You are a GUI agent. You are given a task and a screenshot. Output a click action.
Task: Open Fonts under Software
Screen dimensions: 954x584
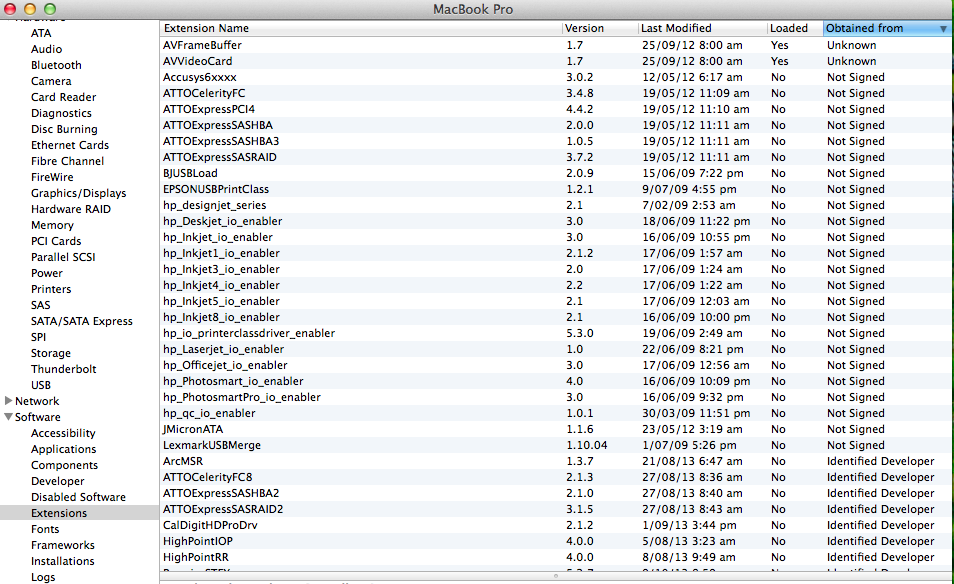tap(45, 529)
